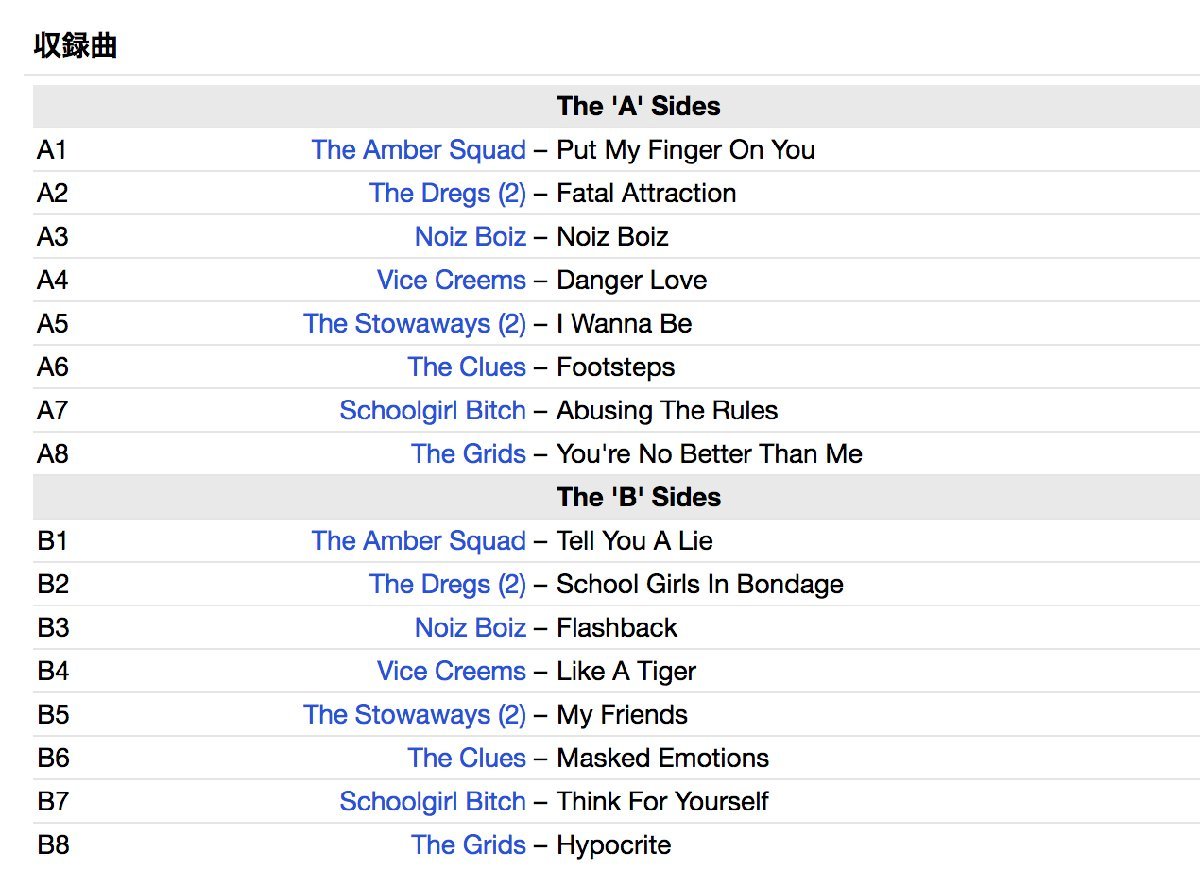
Task: Click Noiz Boiz artist link on track A3
Action: pos(470,237)
